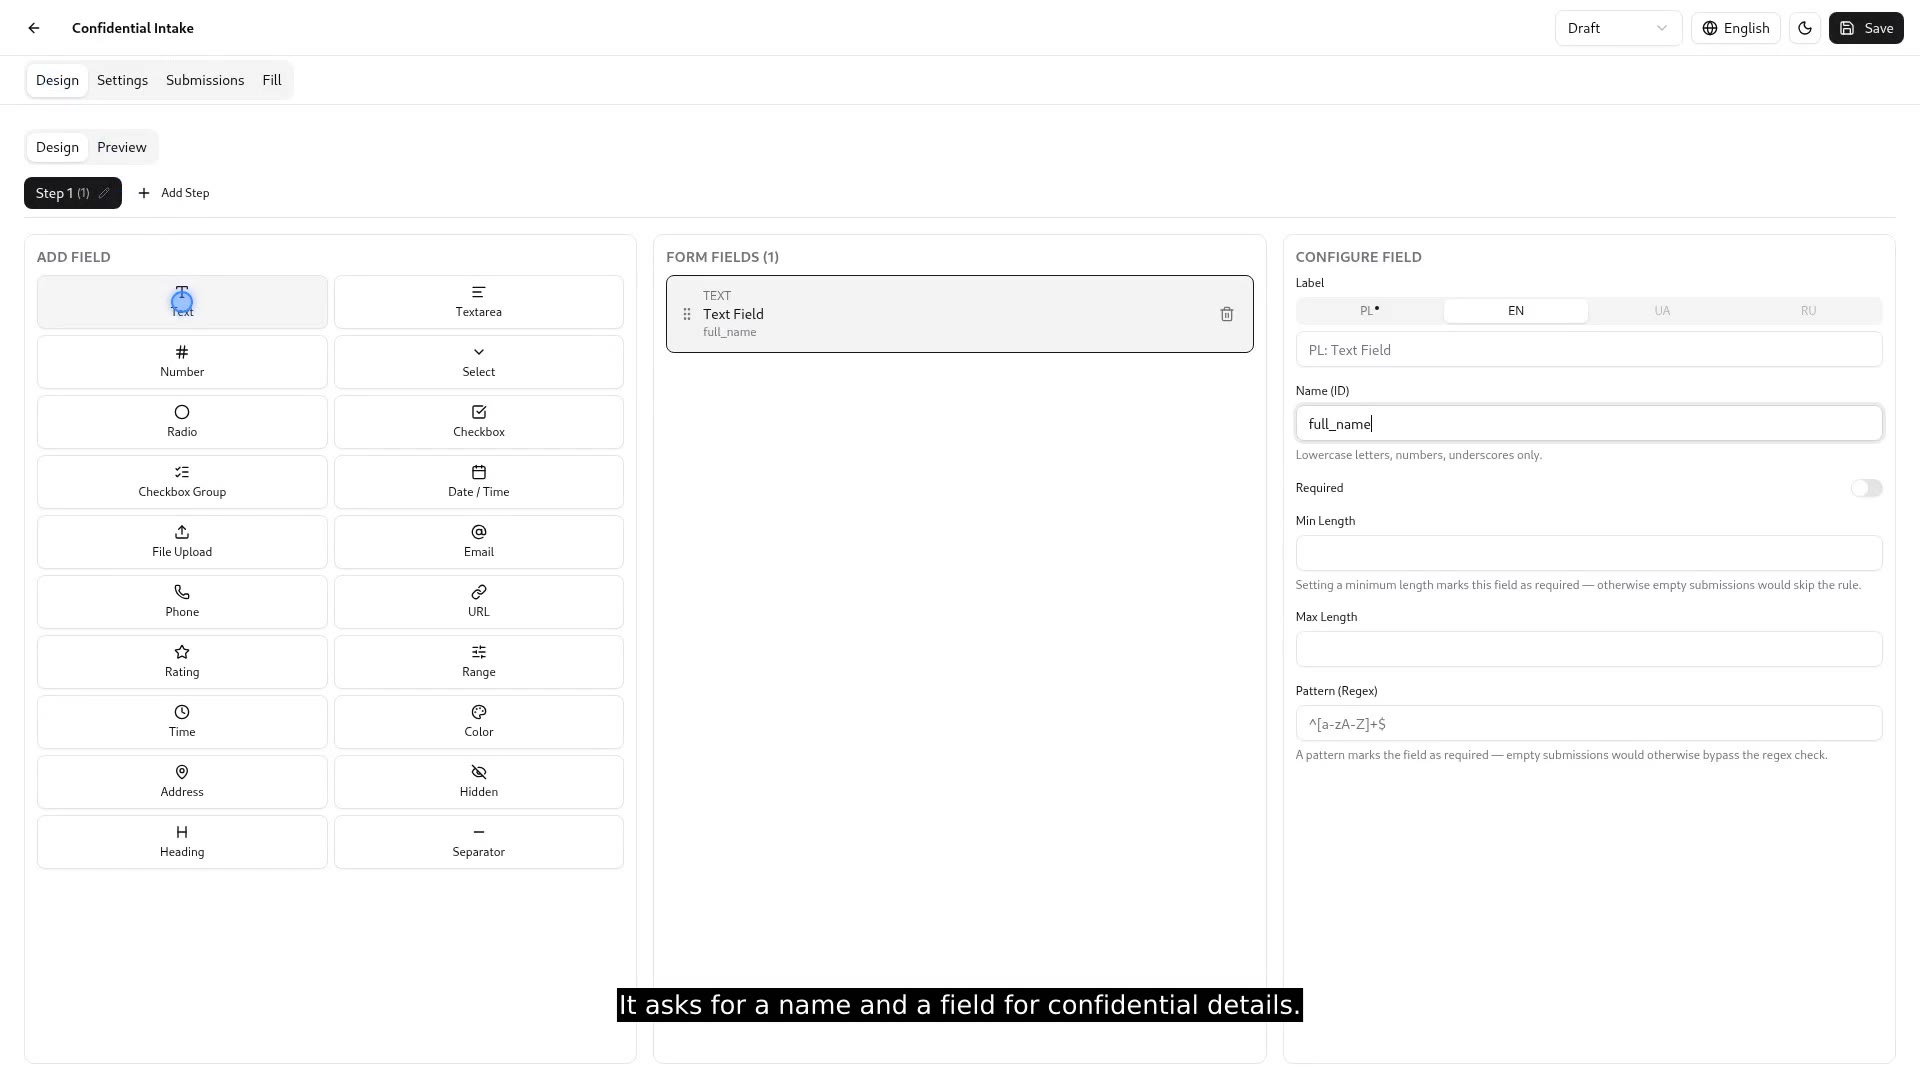
Task: Add a Color picker field
Action: [x=479, y=722]
